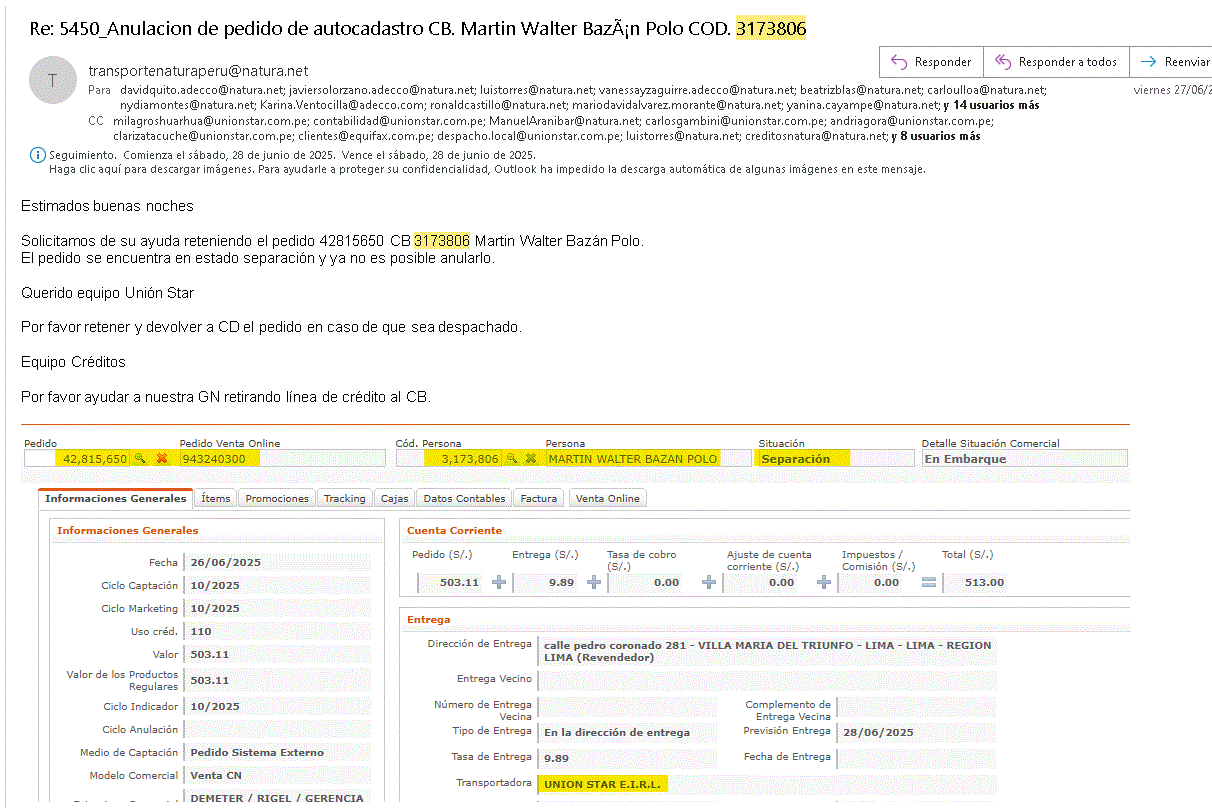Click the follow-up info icon beside Seguimiento
1212x808 pixels.
pyautogui.click(x=37, y=155)
